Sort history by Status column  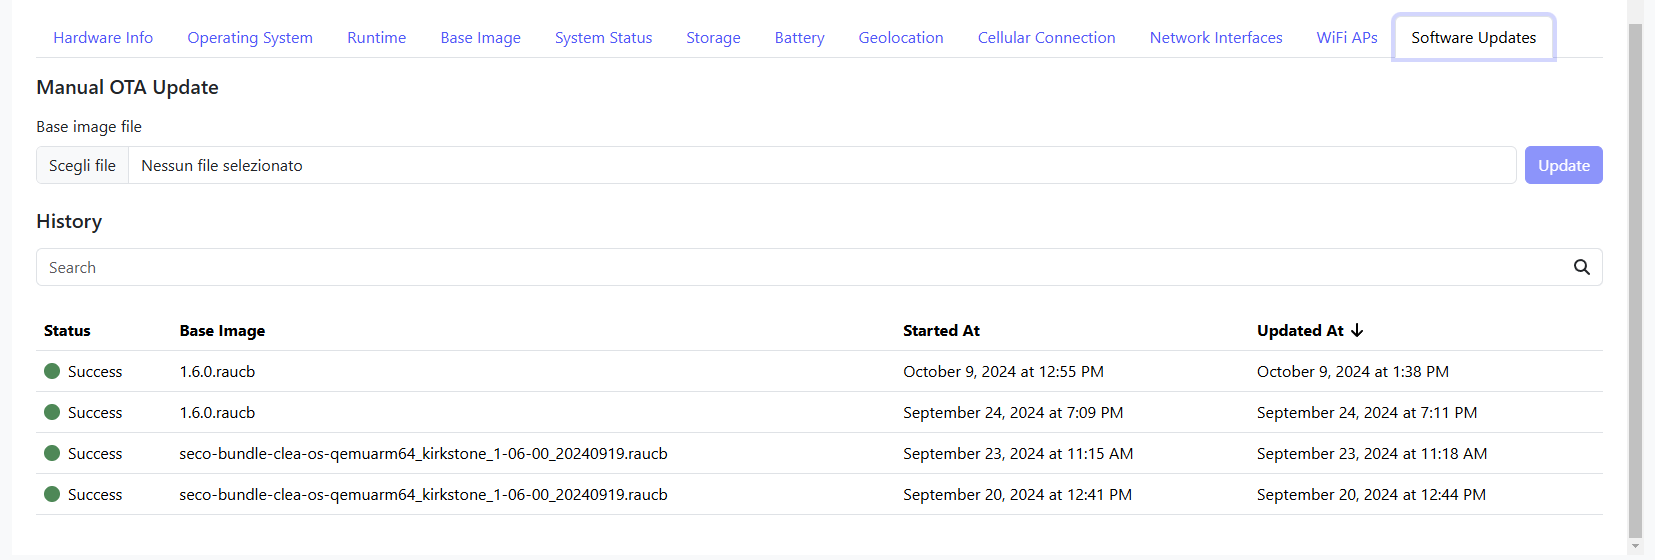point(67,330)
